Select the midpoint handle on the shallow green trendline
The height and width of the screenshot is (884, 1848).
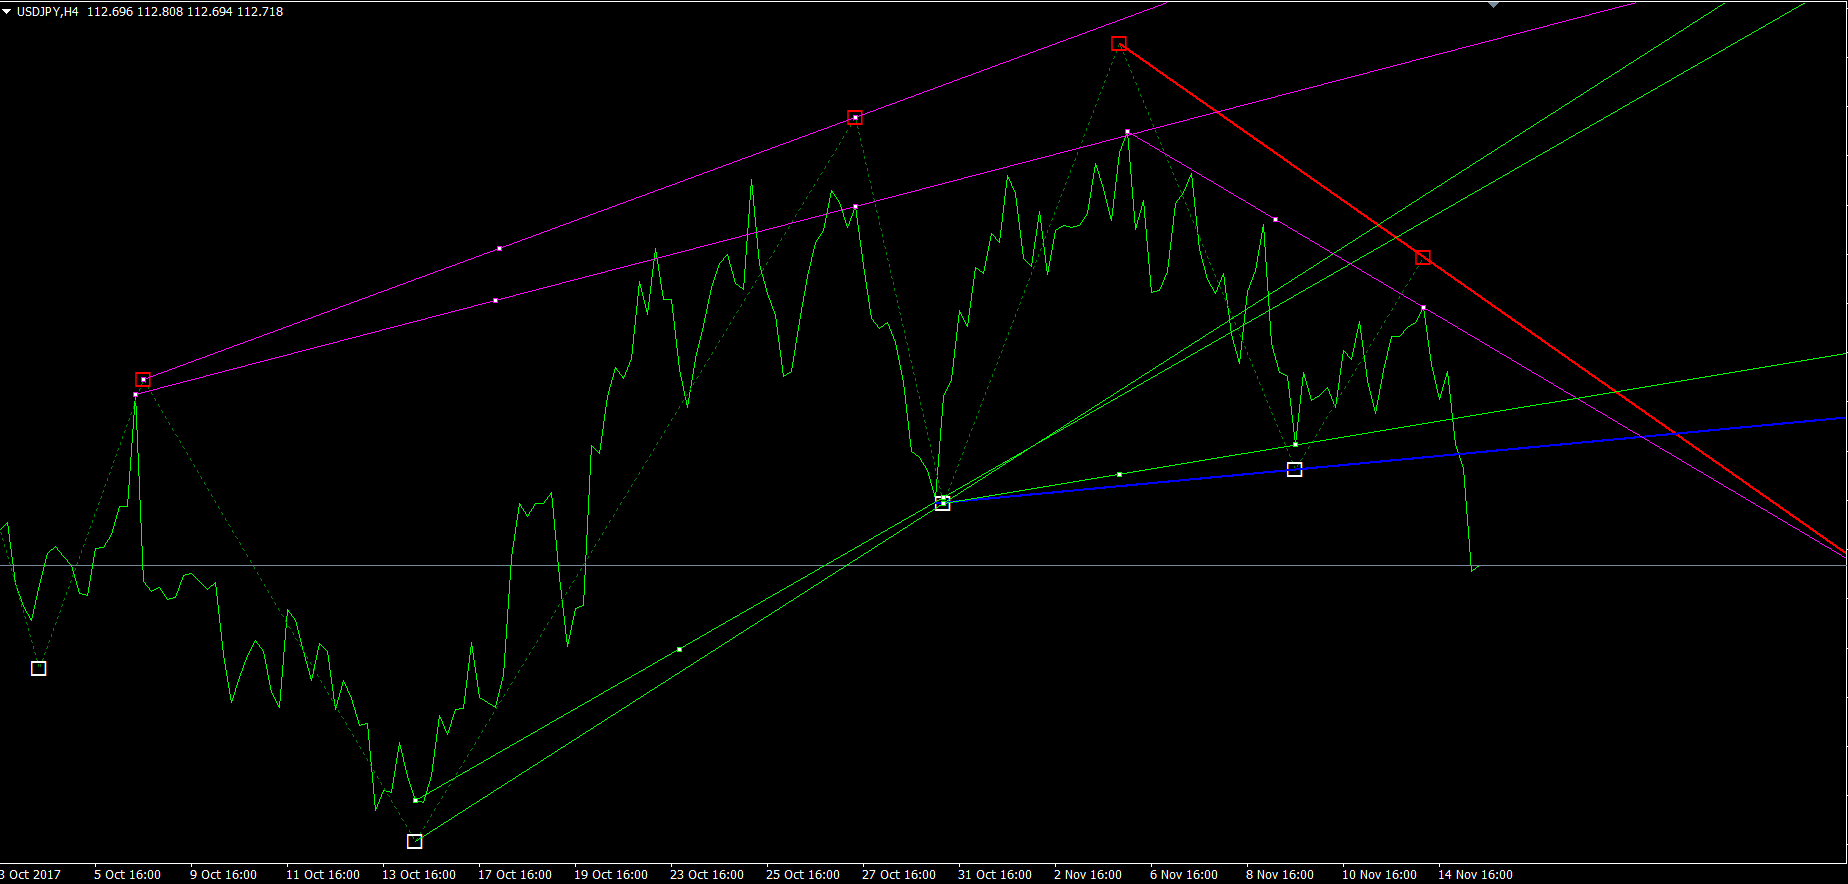pos(1119,474)
